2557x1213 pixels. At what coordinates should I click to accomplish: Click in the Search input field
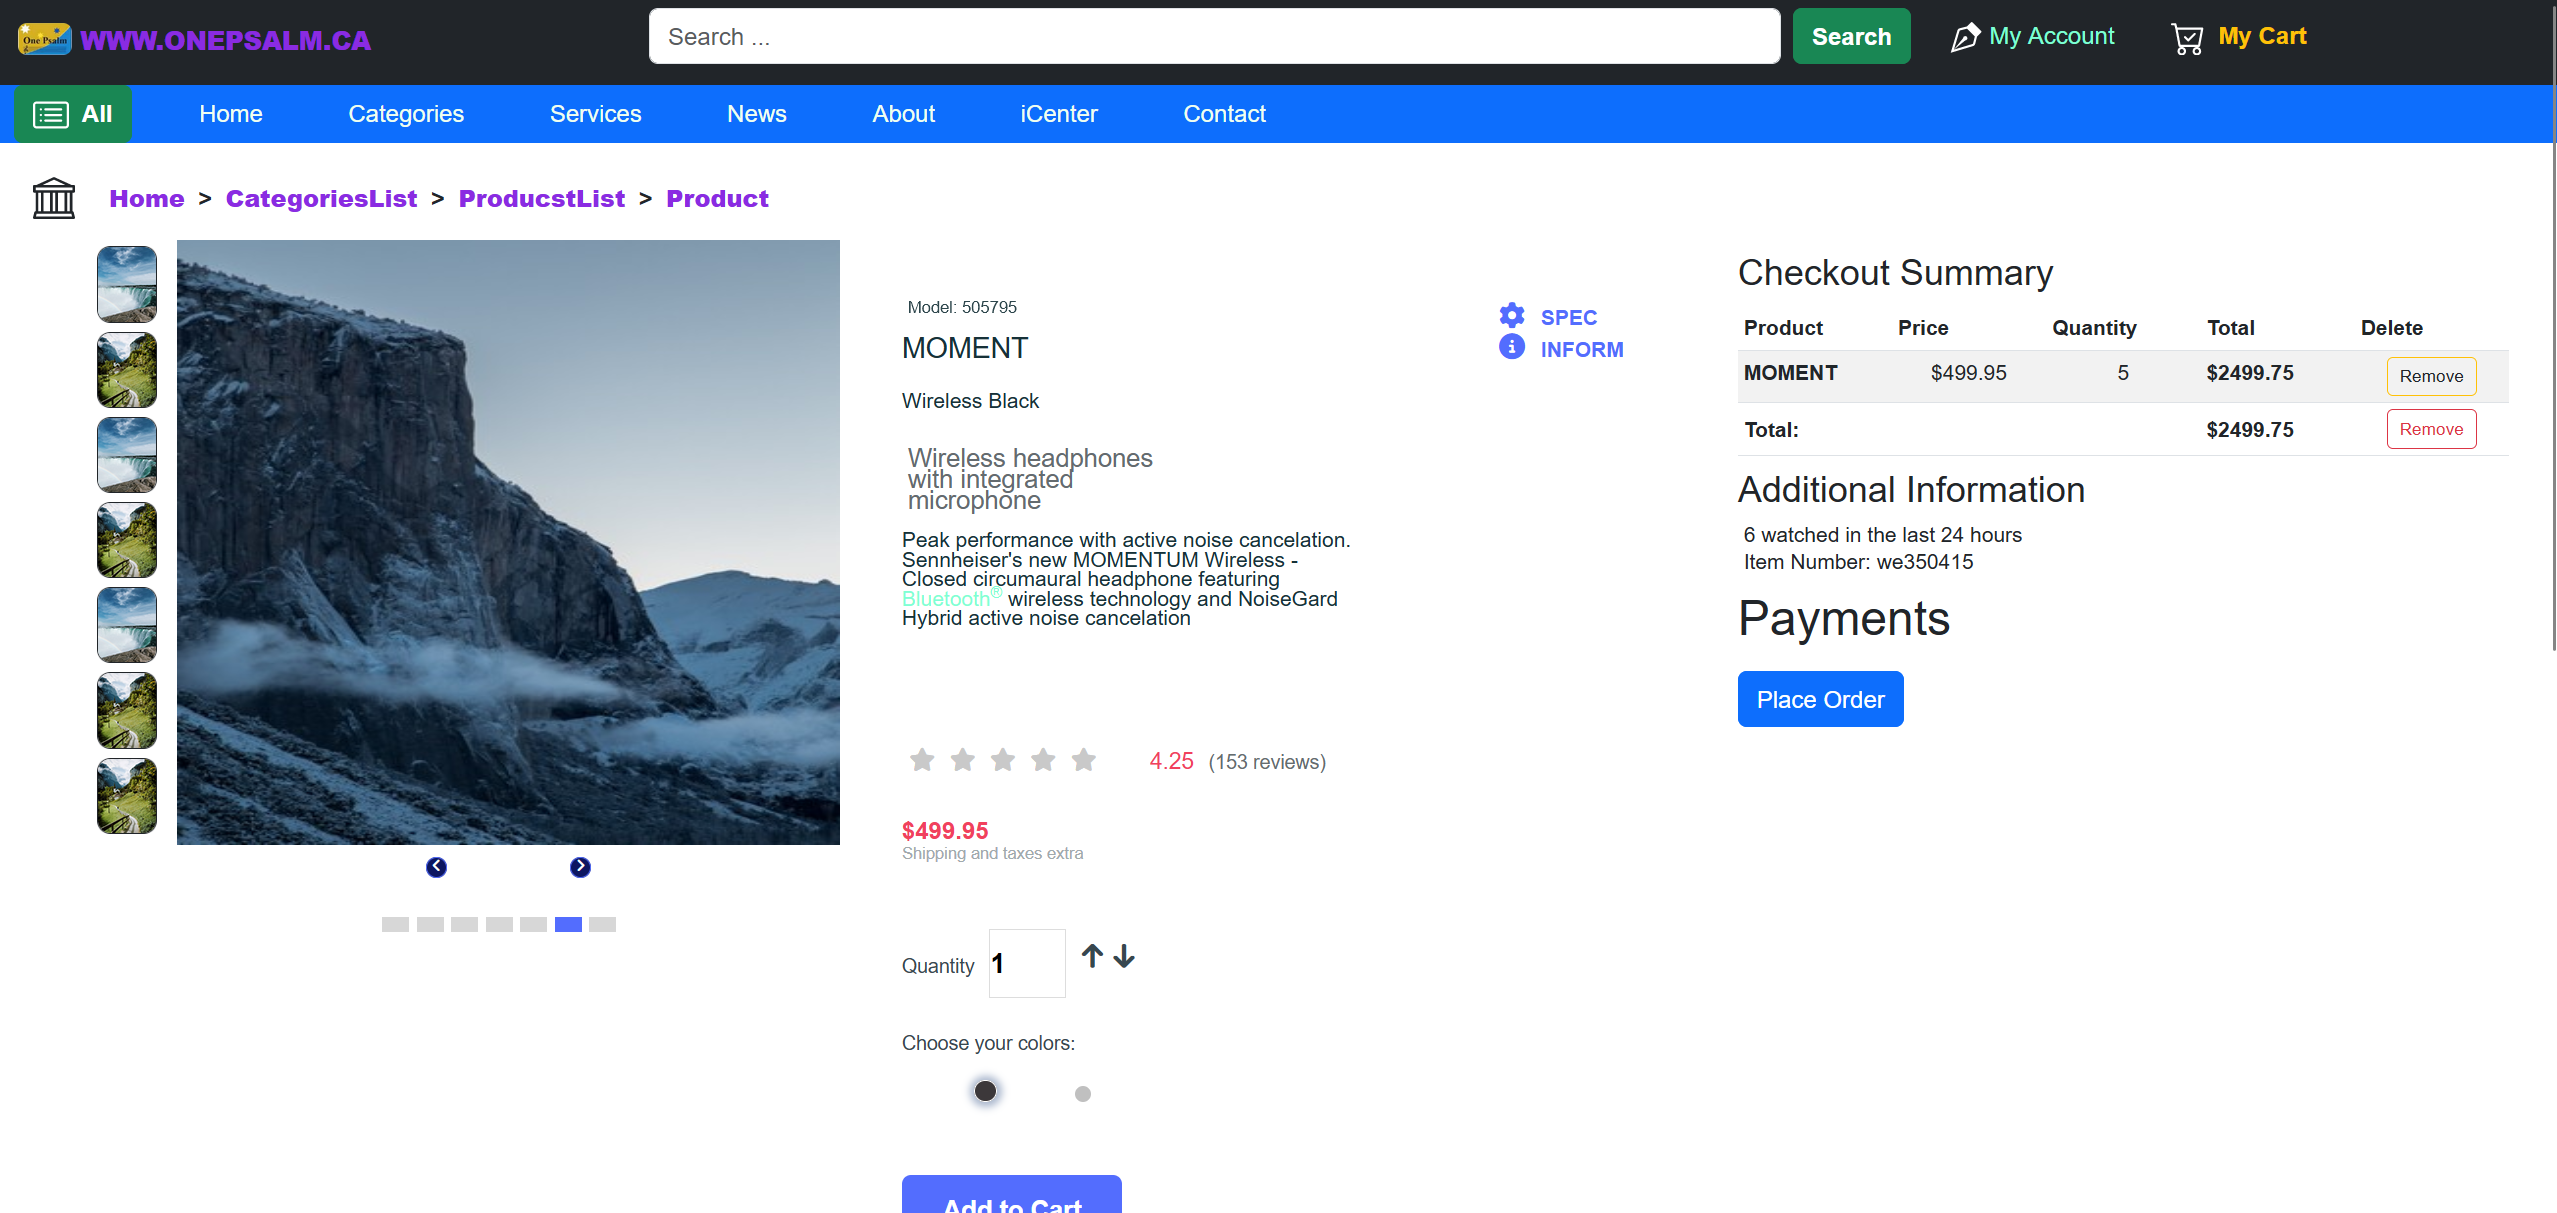1214,37
